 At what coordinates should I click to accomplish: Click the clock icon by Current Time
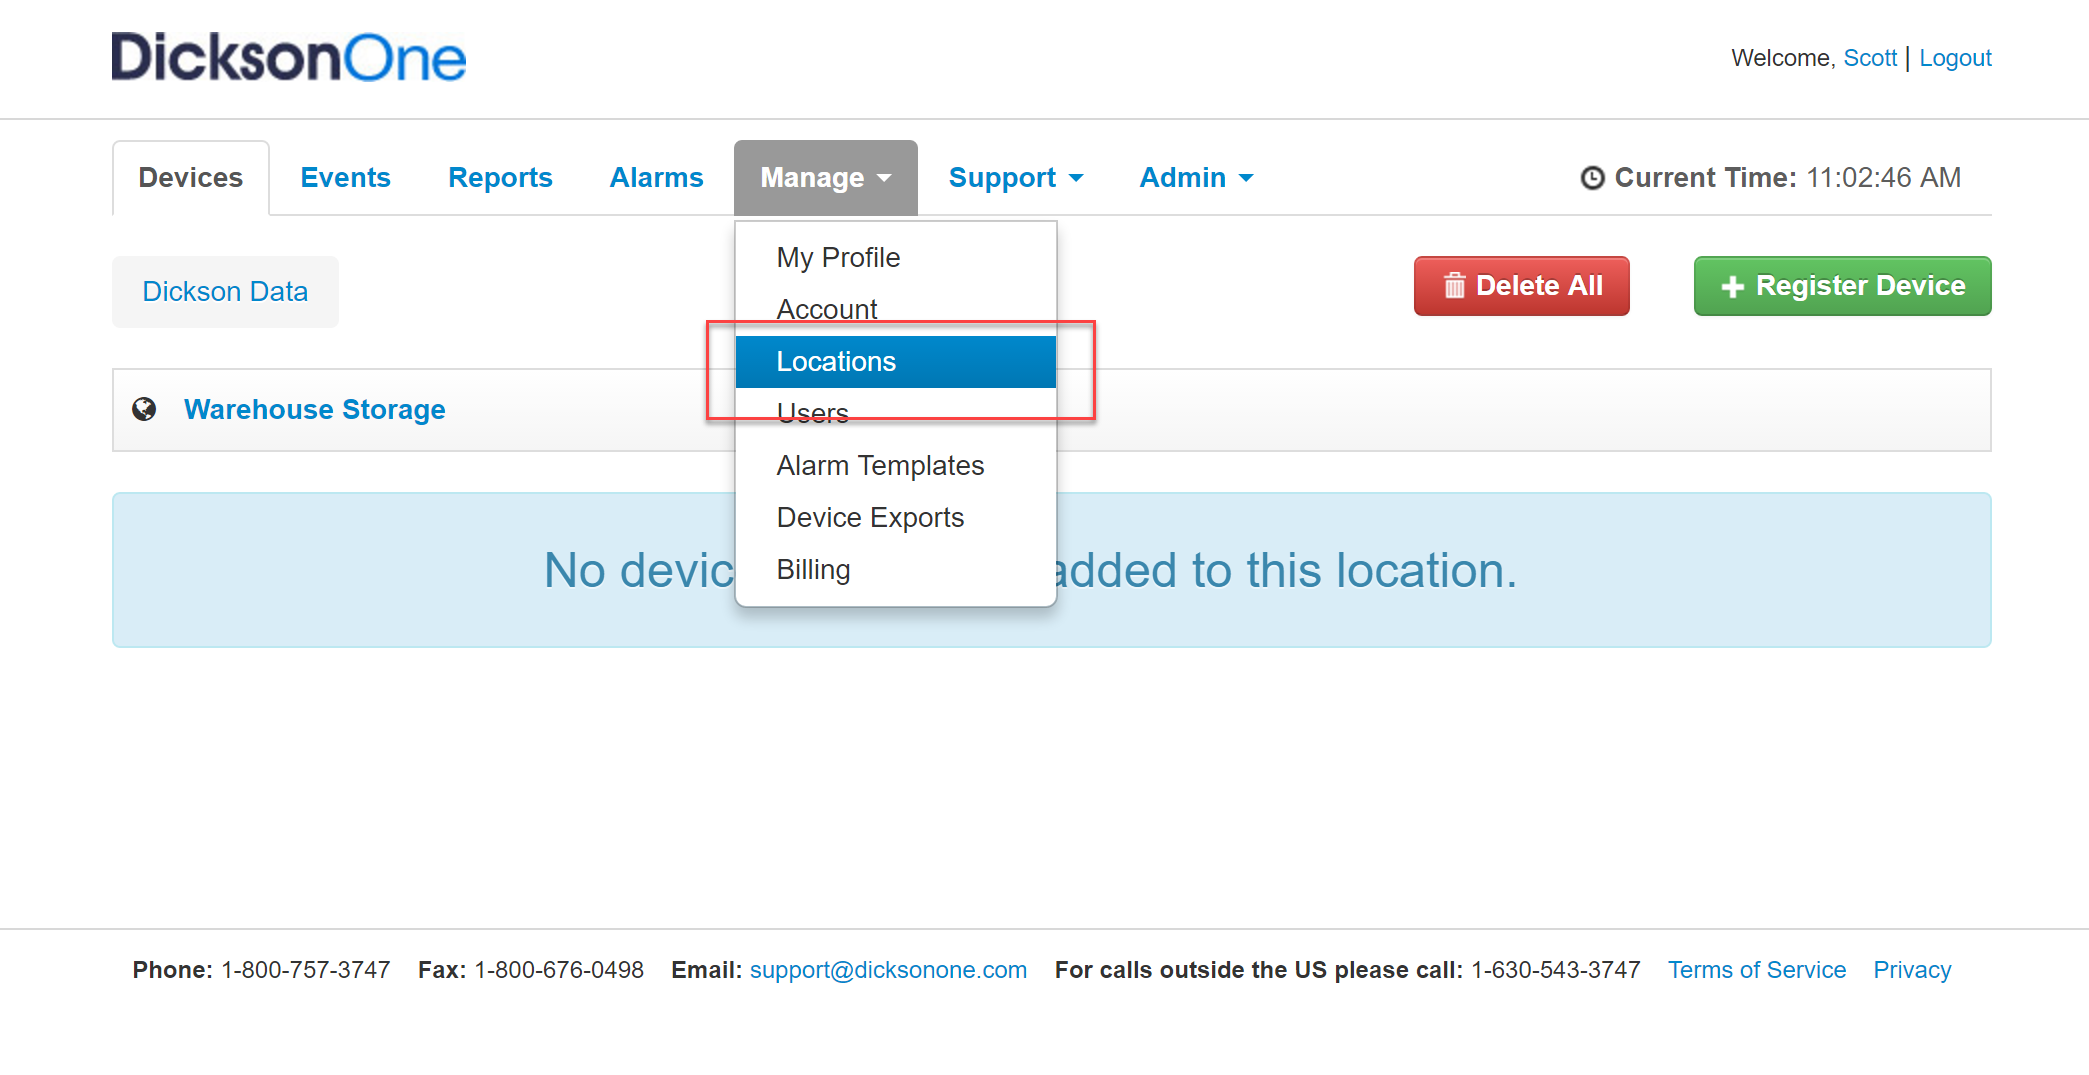1592,178
